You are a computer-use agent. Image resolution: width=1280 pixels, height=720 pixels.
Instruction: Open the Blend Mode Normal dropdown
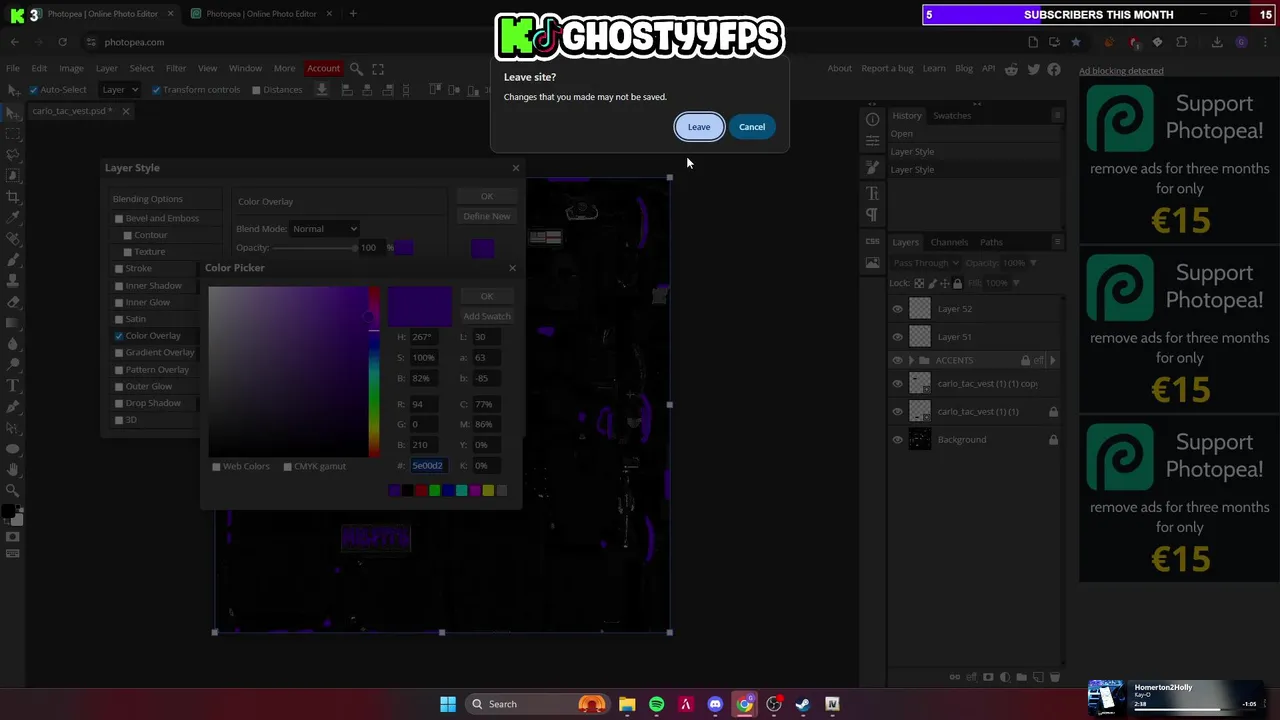pos(324,229)
